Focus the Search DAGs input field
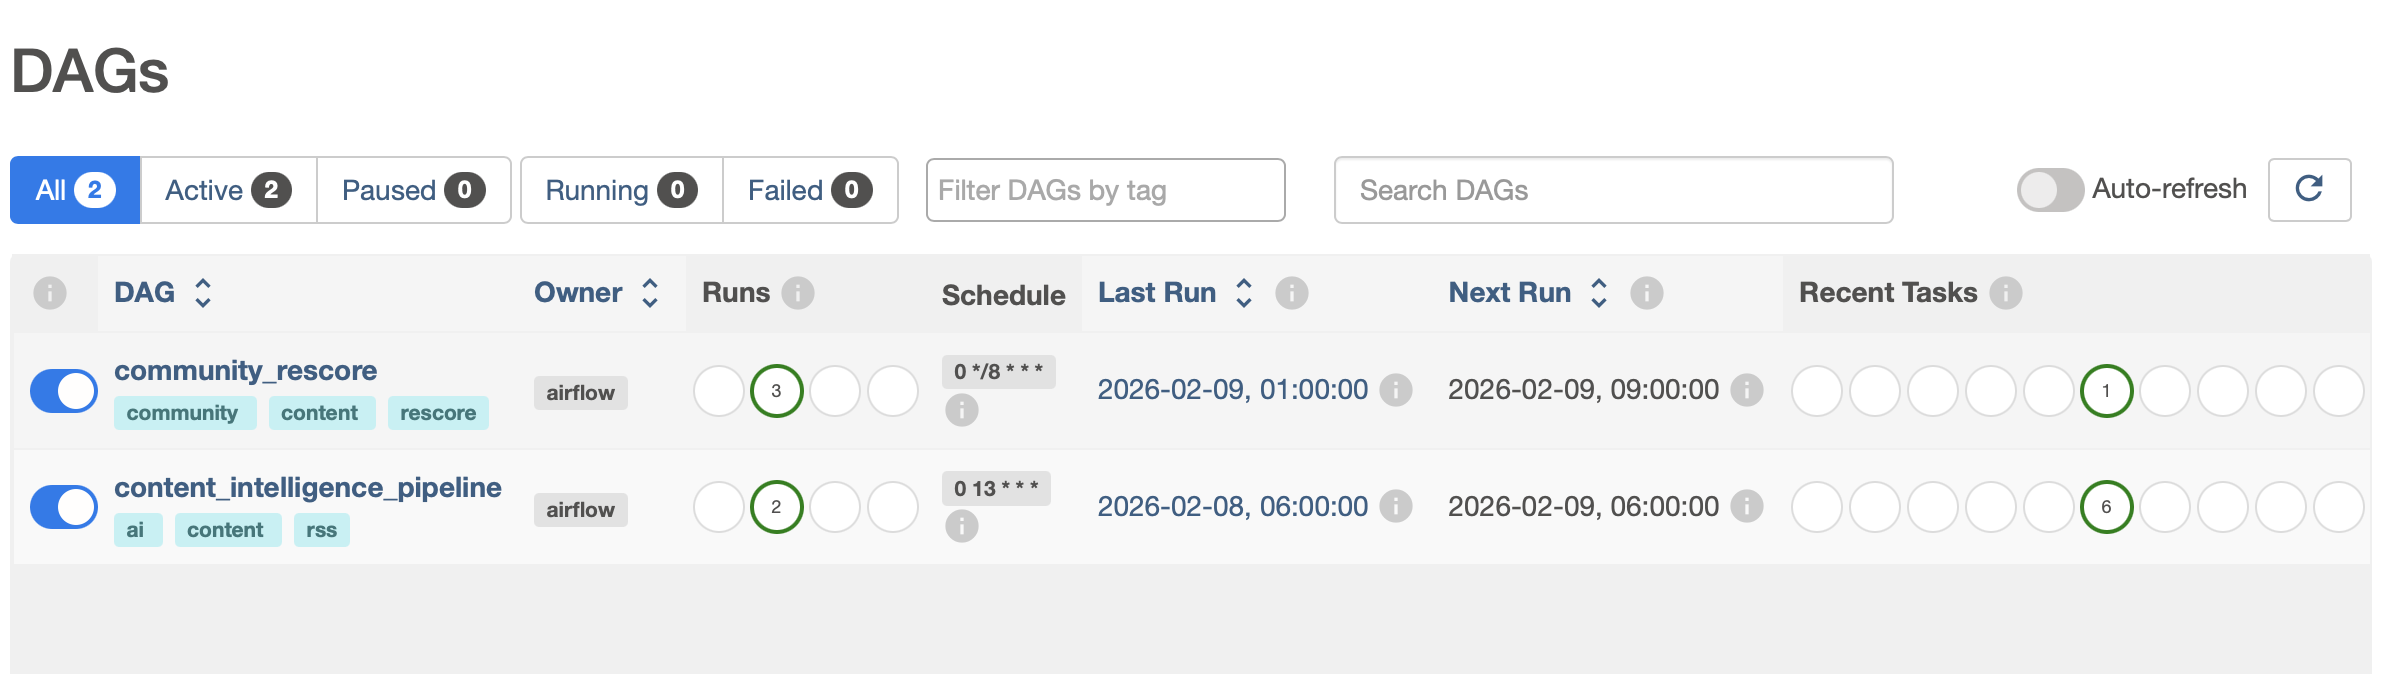The width and height of the screenshot is (2386, 686). tap(1612, 190)
